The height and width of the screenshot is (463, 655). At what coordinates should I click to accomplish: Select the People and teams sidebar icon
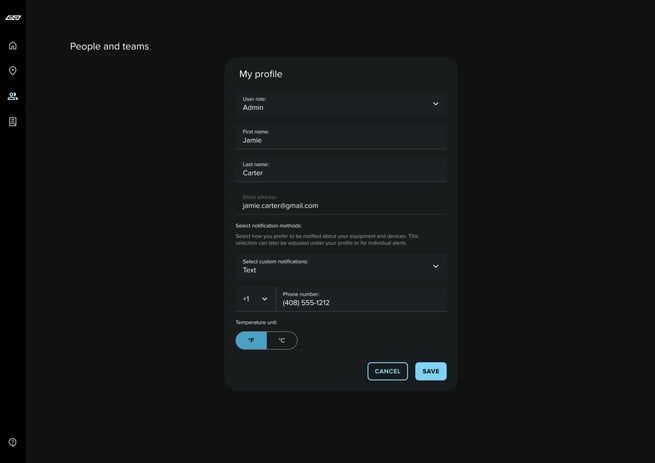tap(12, 96)
